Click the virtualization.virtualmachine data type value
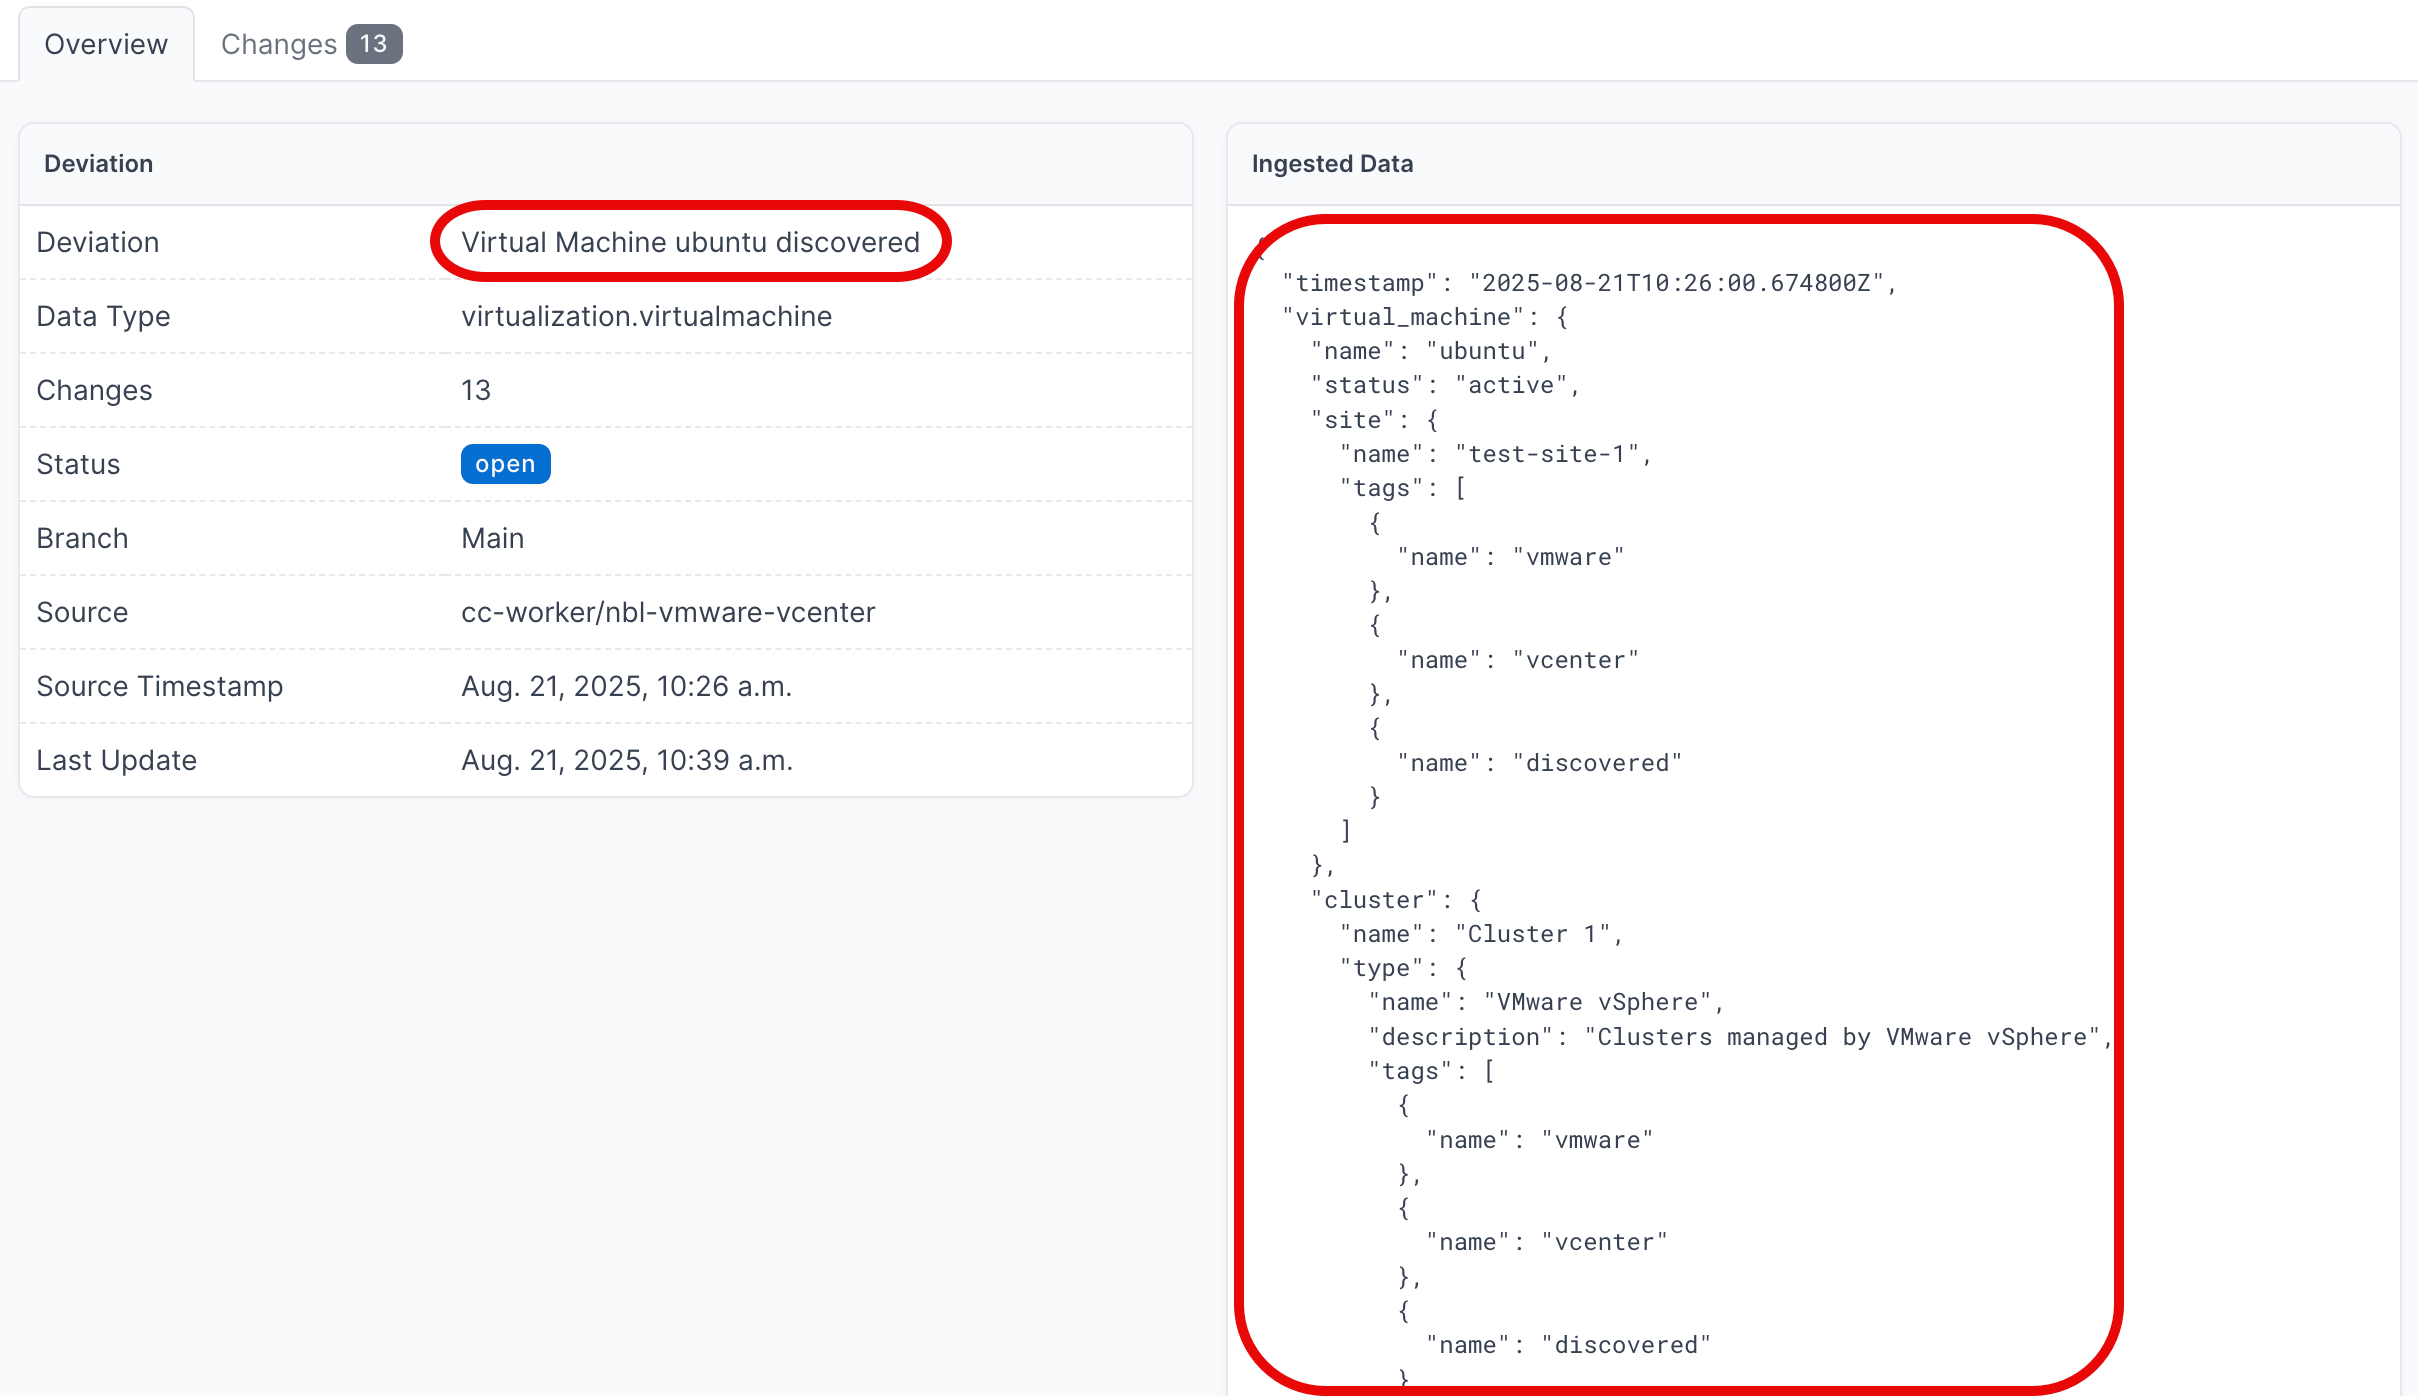Viewport: 2418px width, 1398px height. (x=646, y=316)
